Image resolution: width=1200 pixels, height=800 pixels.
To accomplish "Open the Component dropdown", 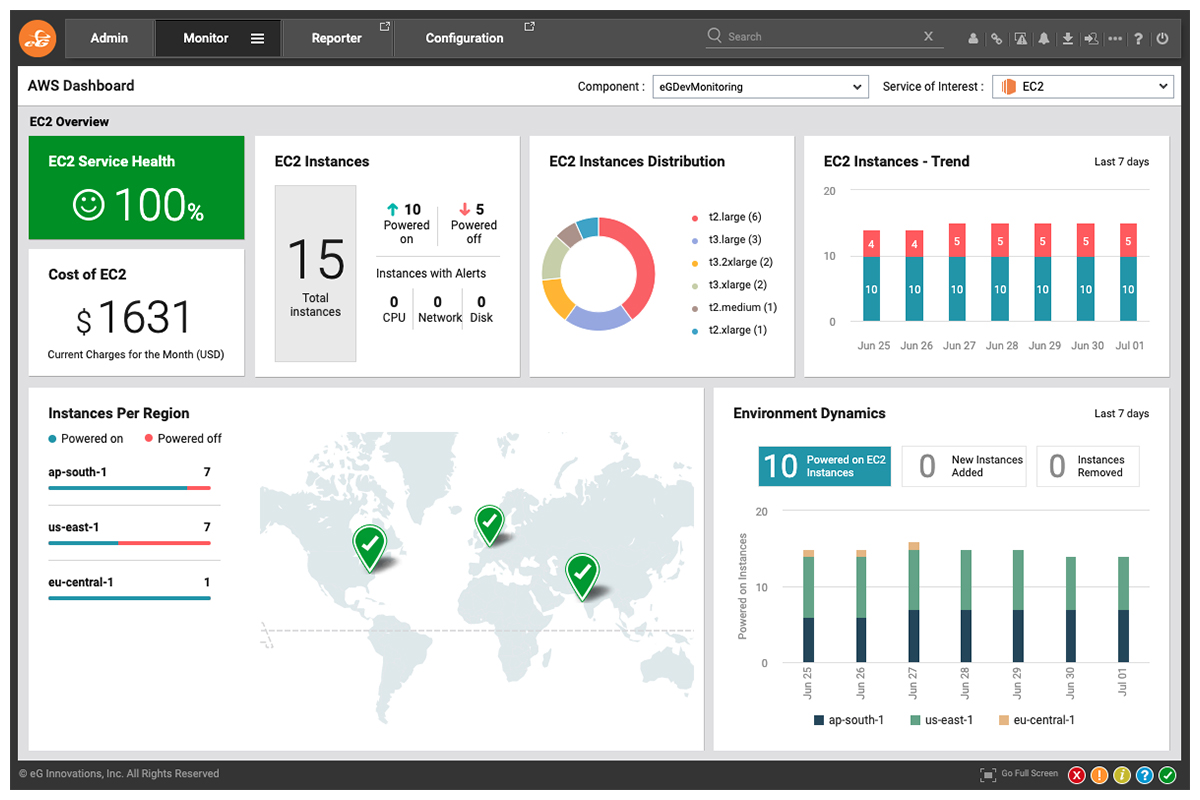I will click(x=760, y=87).
